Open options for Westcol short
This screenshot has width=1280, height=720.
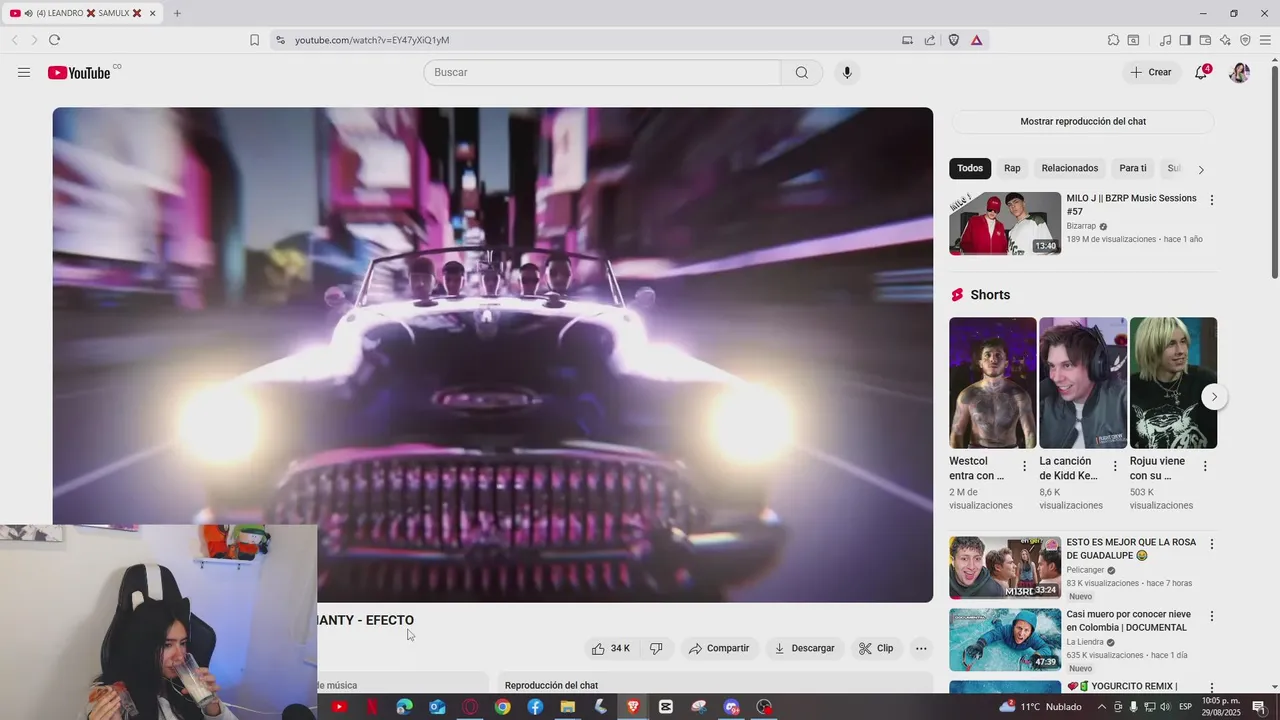click(x=1024, y=466)
